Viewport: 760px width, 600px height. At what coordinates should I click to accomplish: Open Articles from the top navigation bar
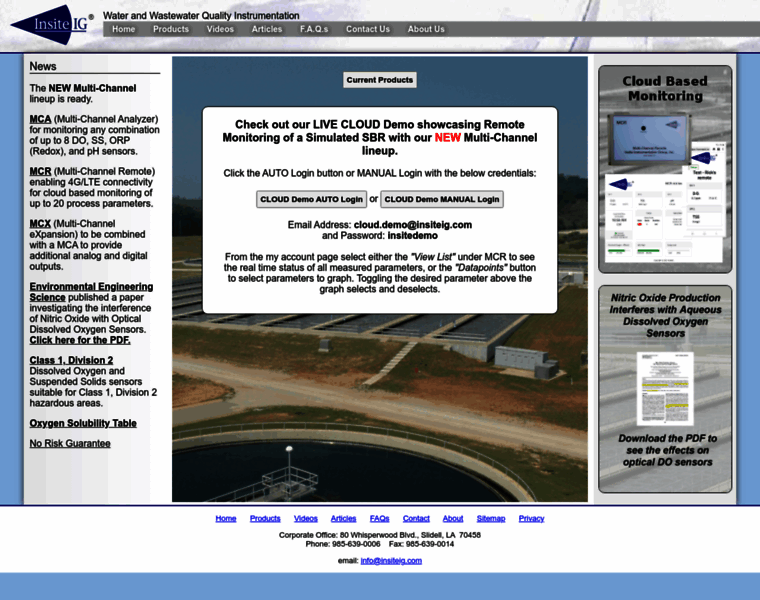click(267, 29)
